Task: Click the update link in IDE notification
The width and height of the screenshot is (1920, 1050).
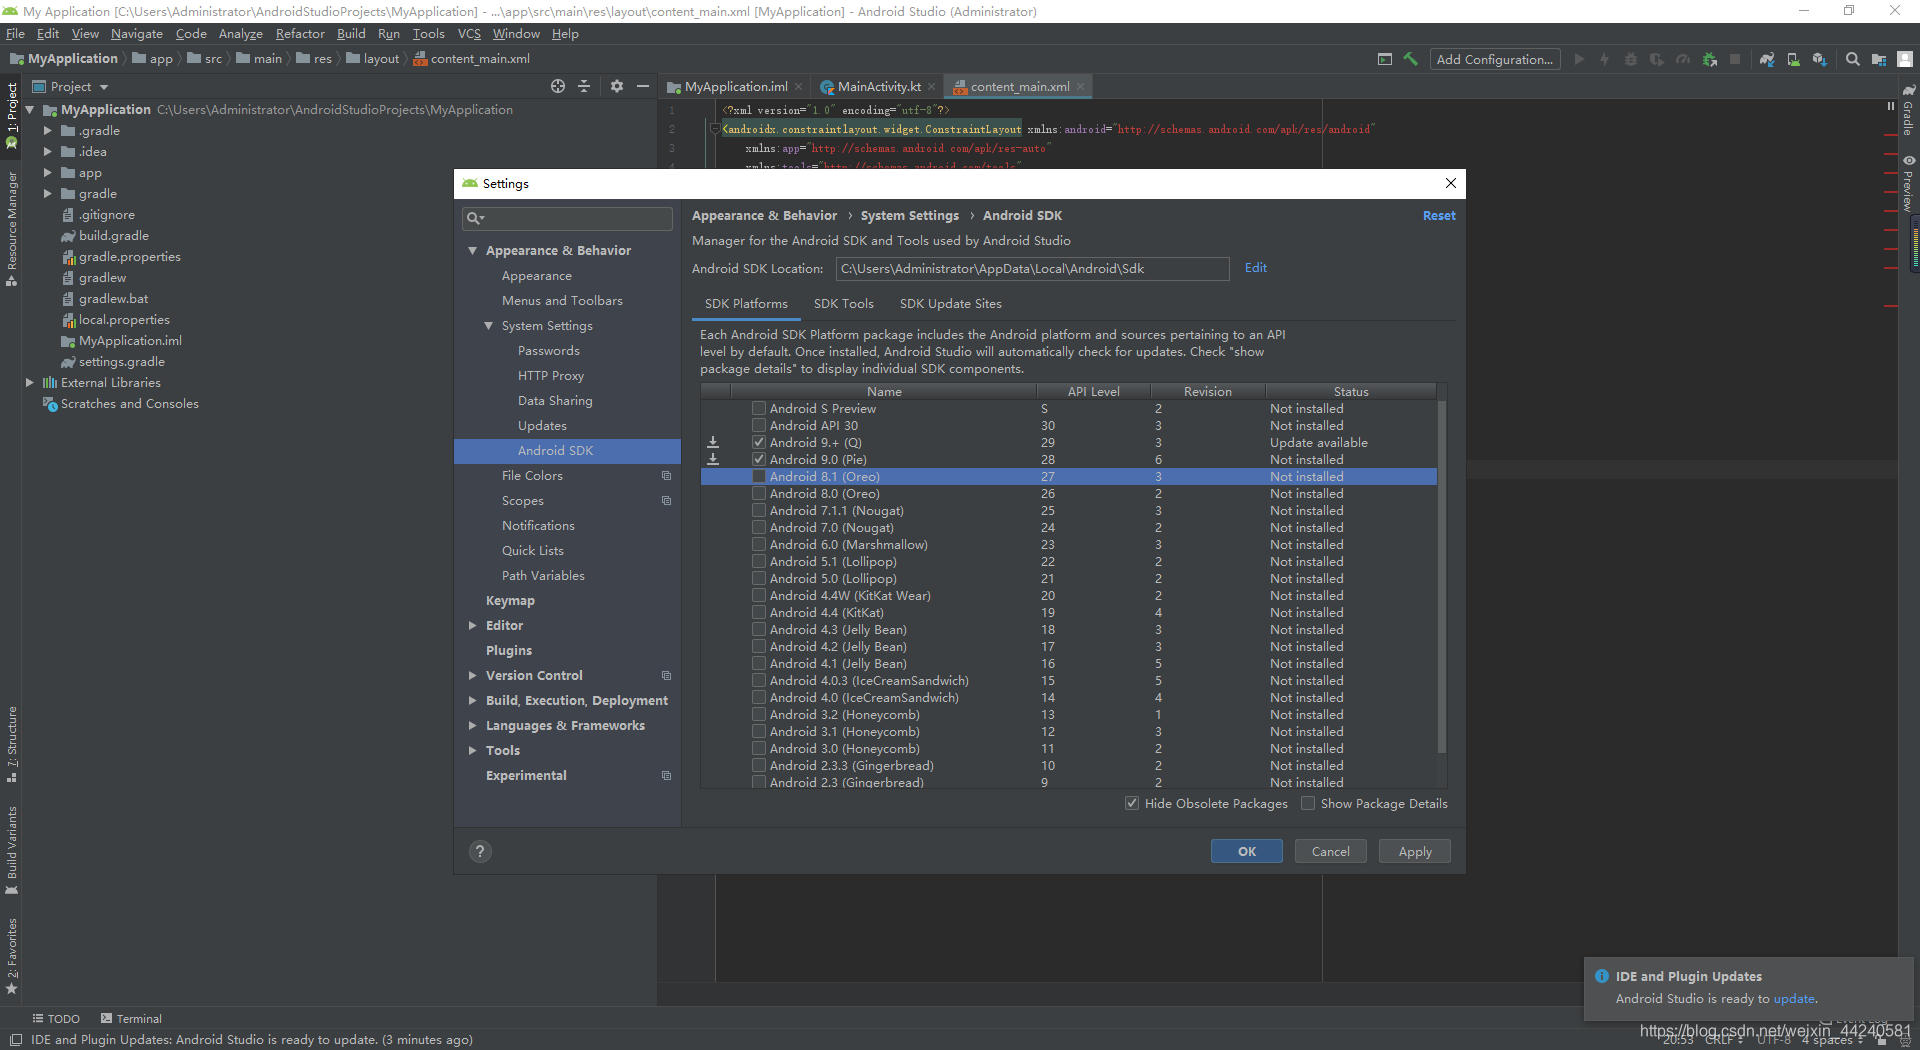Action: [x=1794, y=998]
